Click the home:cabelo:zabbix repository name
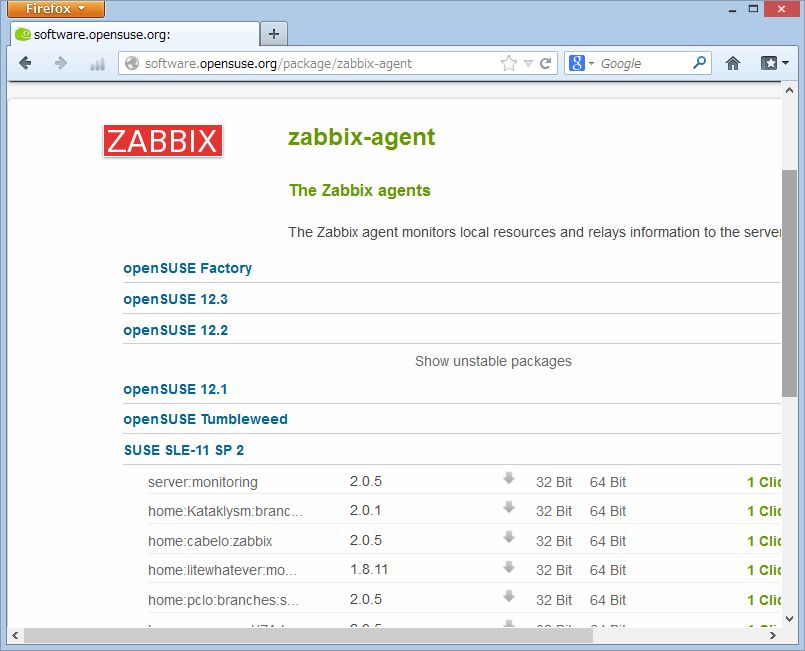The height and width of the screenshot is (651, 805). click(210, 541)
